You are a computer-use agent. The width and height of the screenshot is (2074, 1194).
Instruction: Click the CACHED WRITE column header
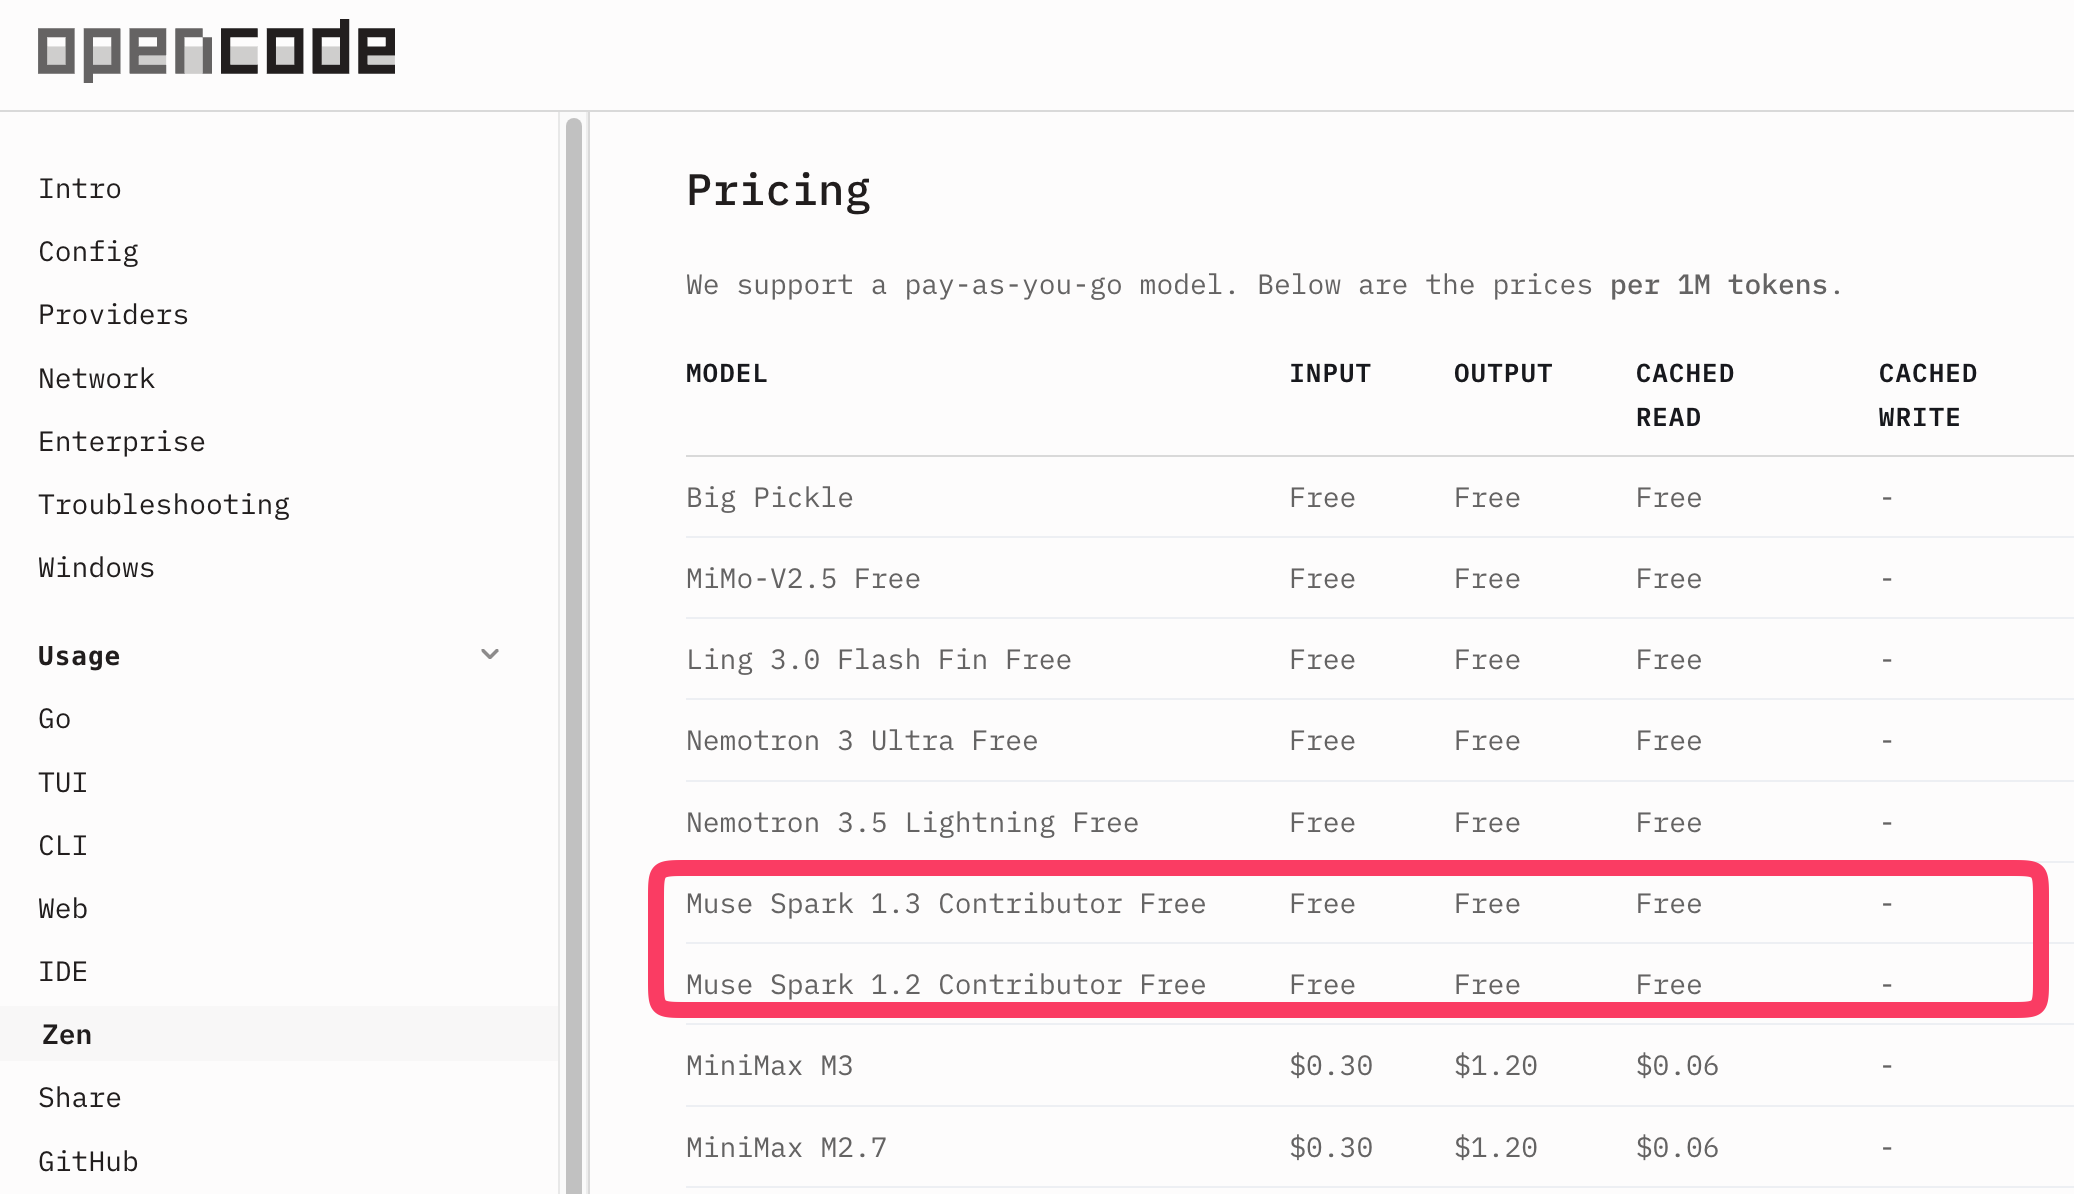tap(1928, 395)
